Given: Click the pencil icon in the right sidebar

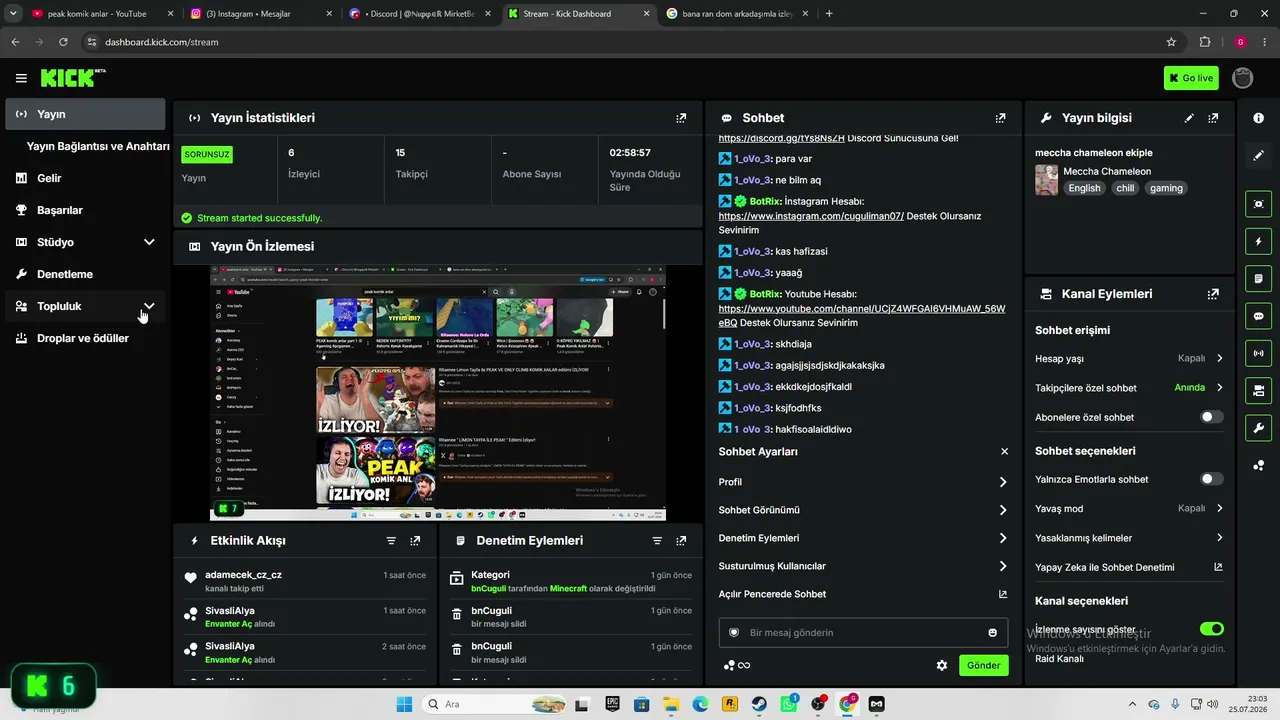Looking at the screenshot, I should pyautogui.click(x=1258, y=155).
